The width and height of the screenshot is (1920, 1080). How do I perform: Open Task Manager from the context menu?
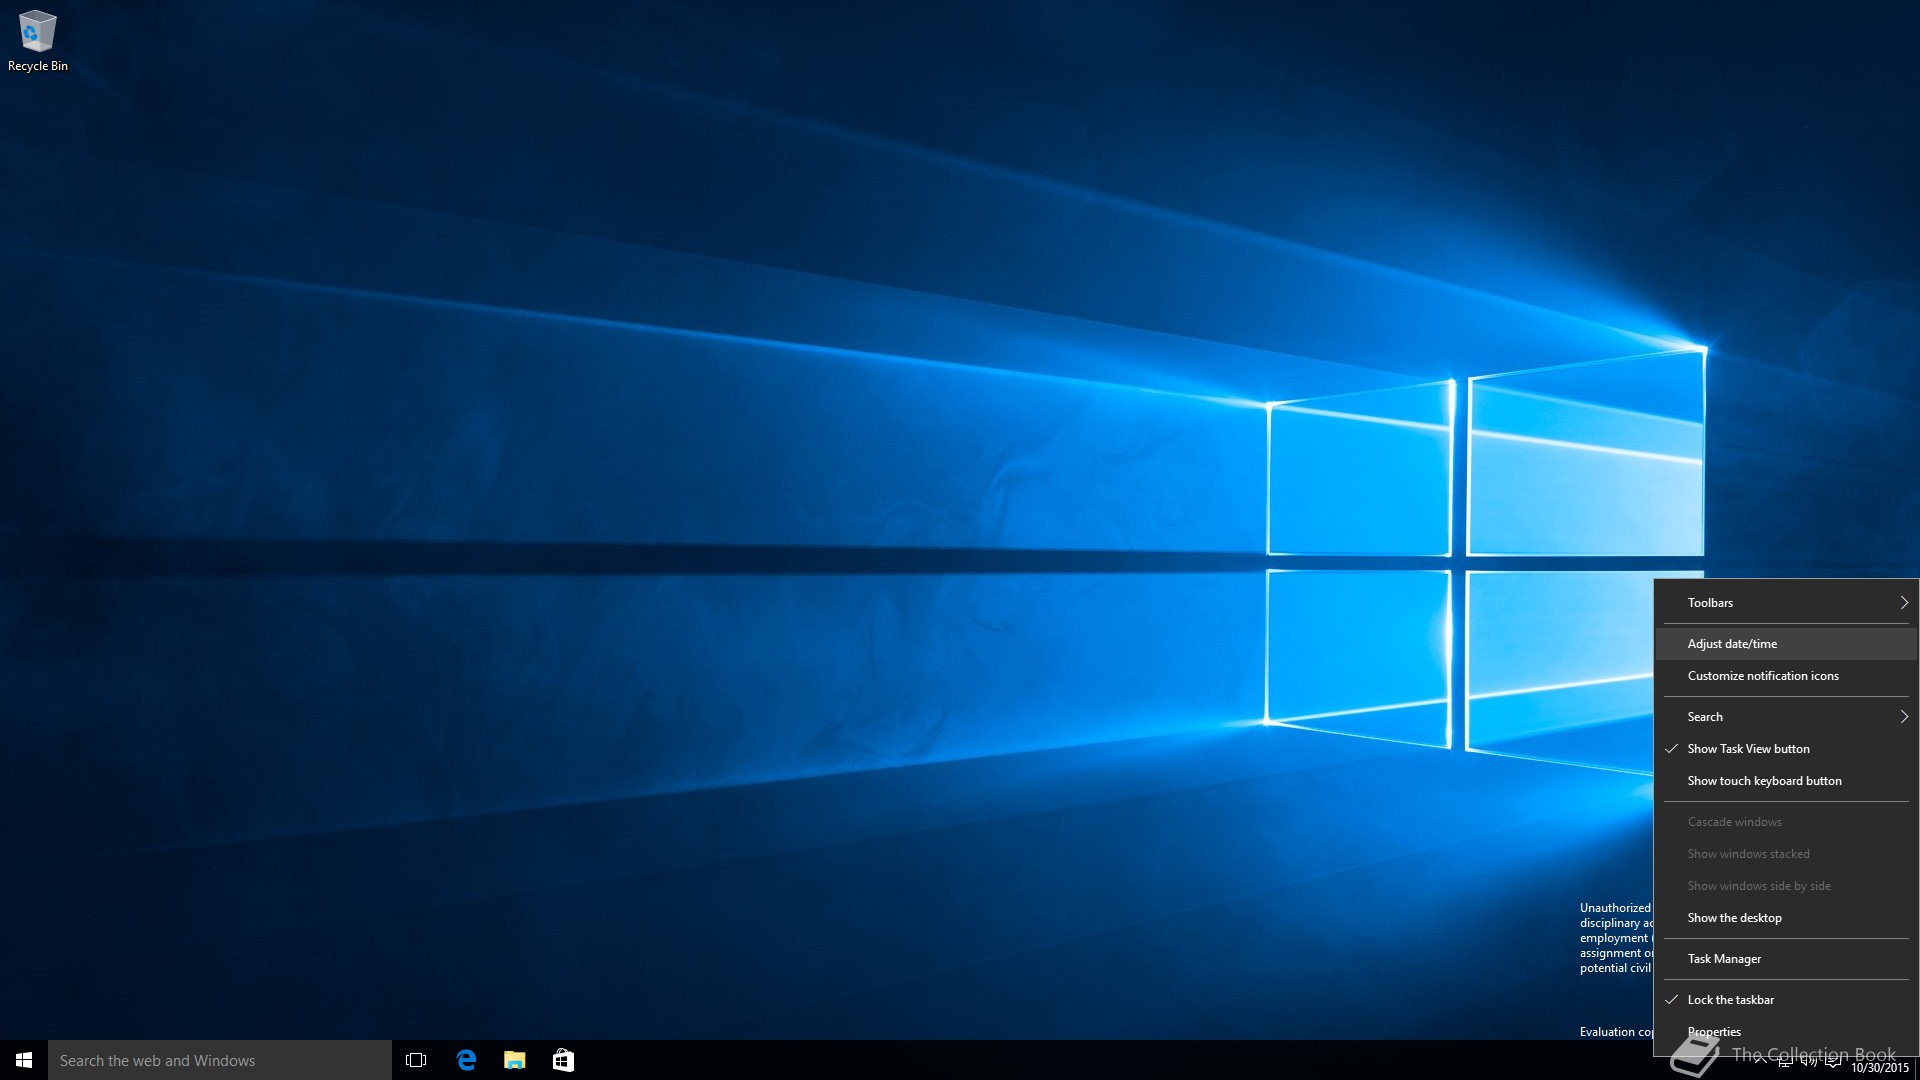(x=1786, y=959)
